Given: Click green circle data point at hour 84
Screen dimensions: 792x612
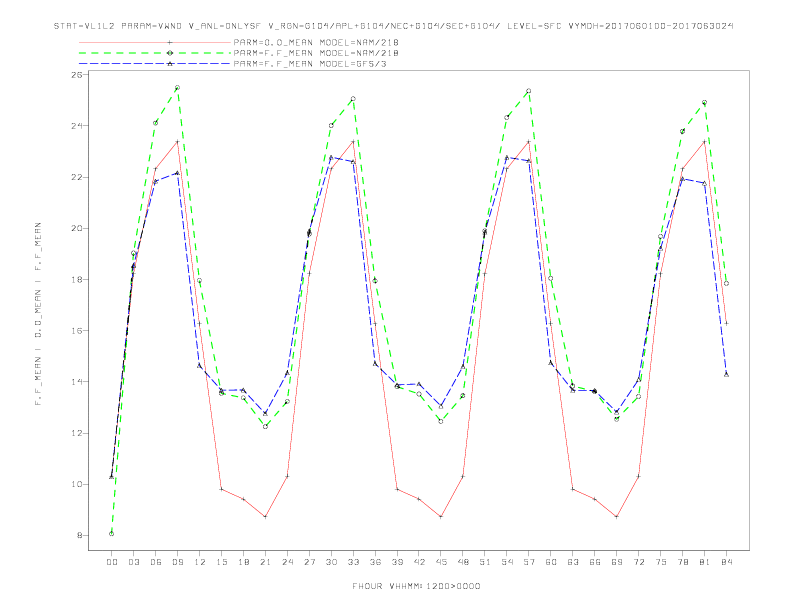Looking at the screenshot, I should pyautogui.click(x=726, y=283).
